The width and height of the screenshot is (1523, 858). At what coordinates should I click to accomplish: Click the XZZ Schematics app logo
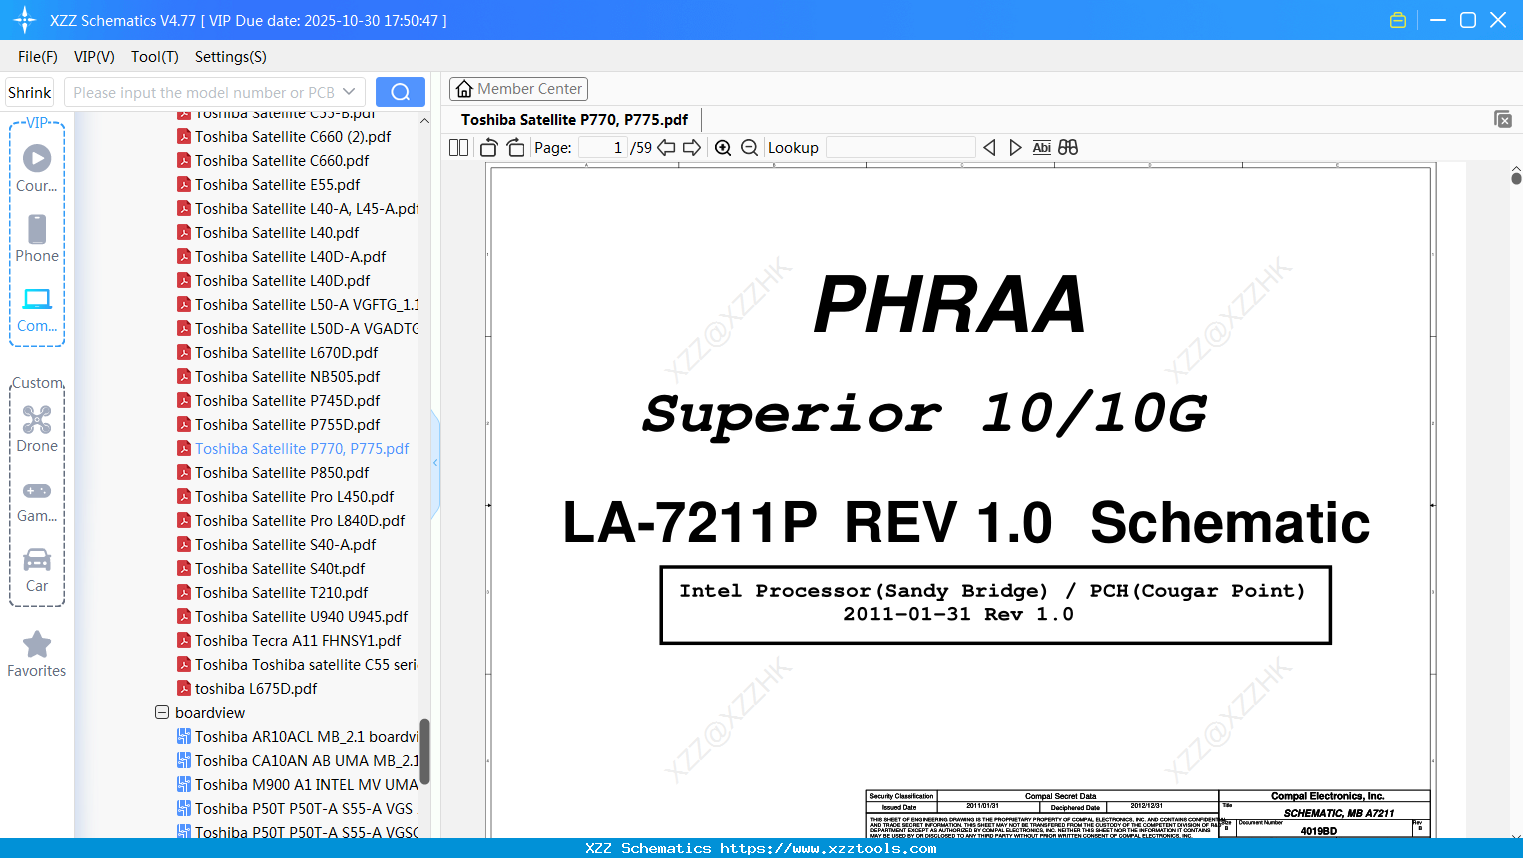click(x=25, y=20)
